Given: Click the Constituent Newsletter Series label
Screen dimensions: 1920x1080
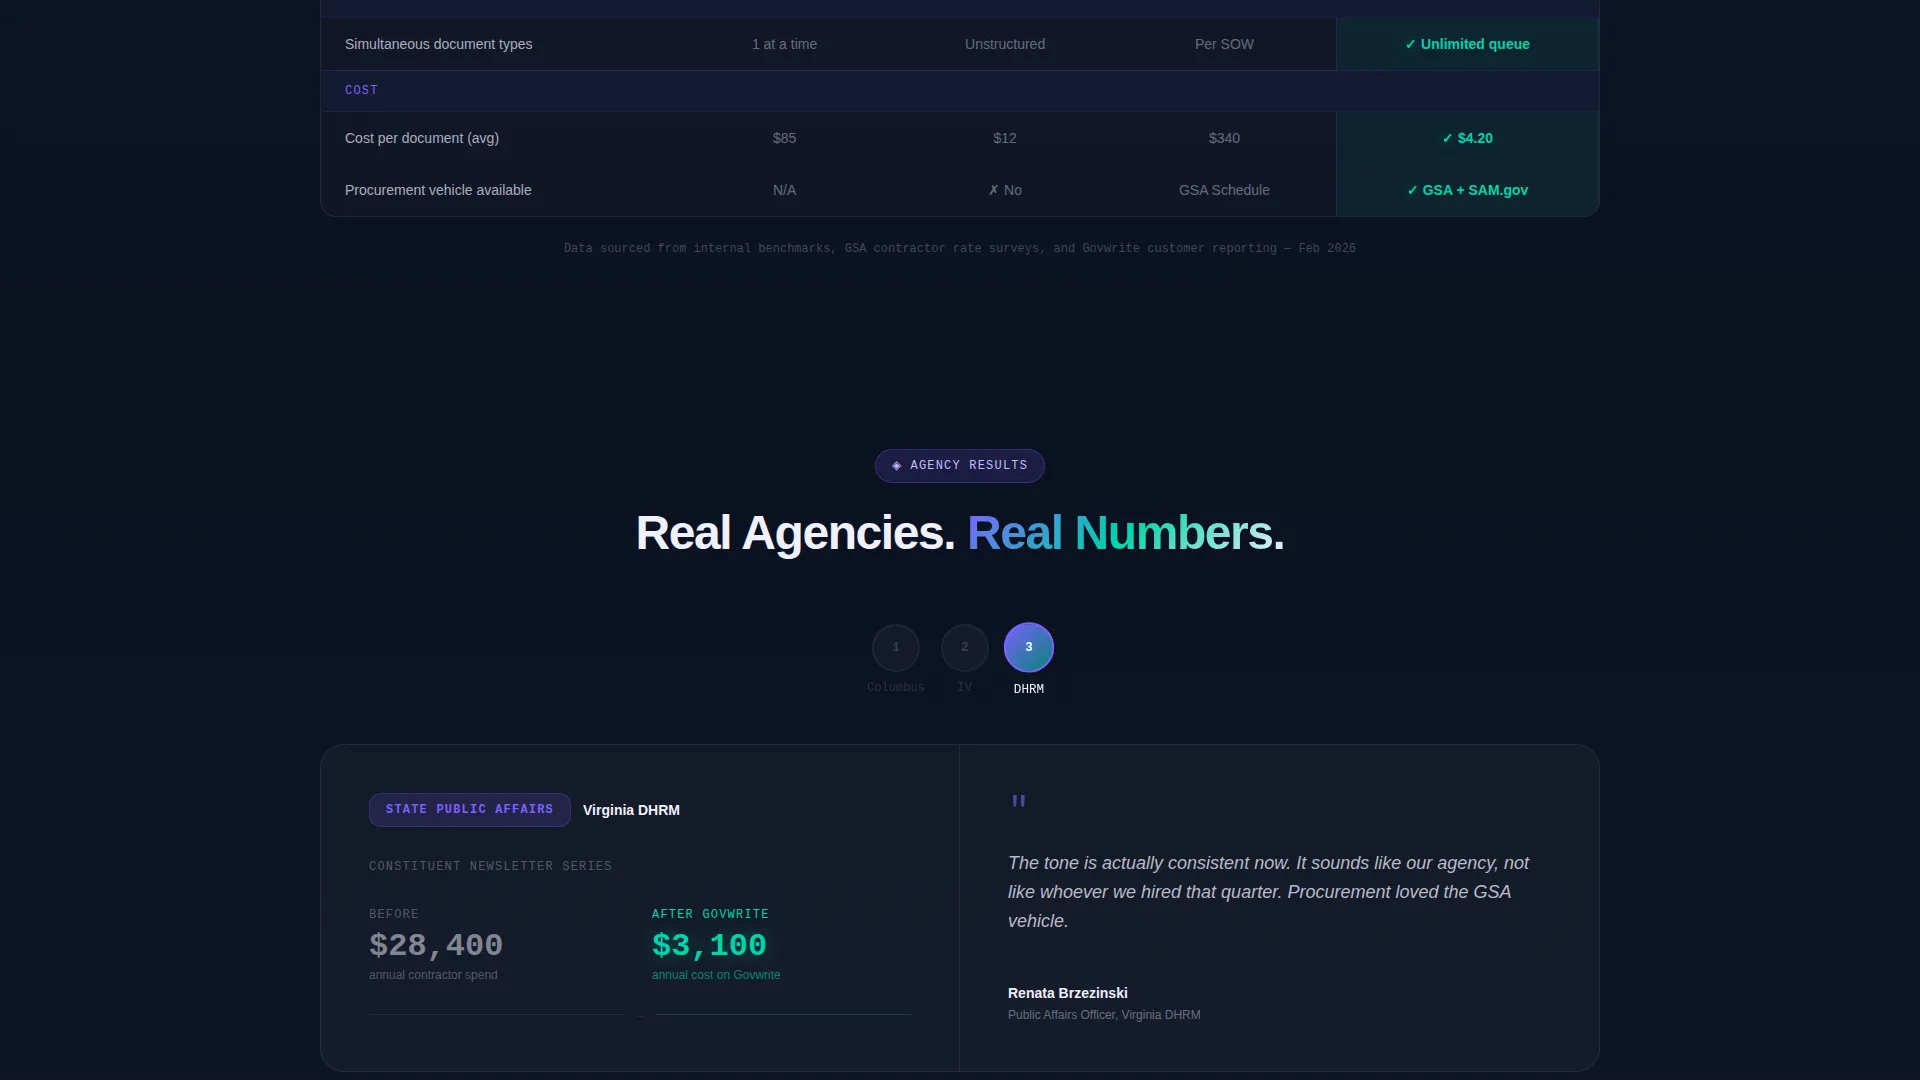Looking at the screenshot, I should coord(490,866).
